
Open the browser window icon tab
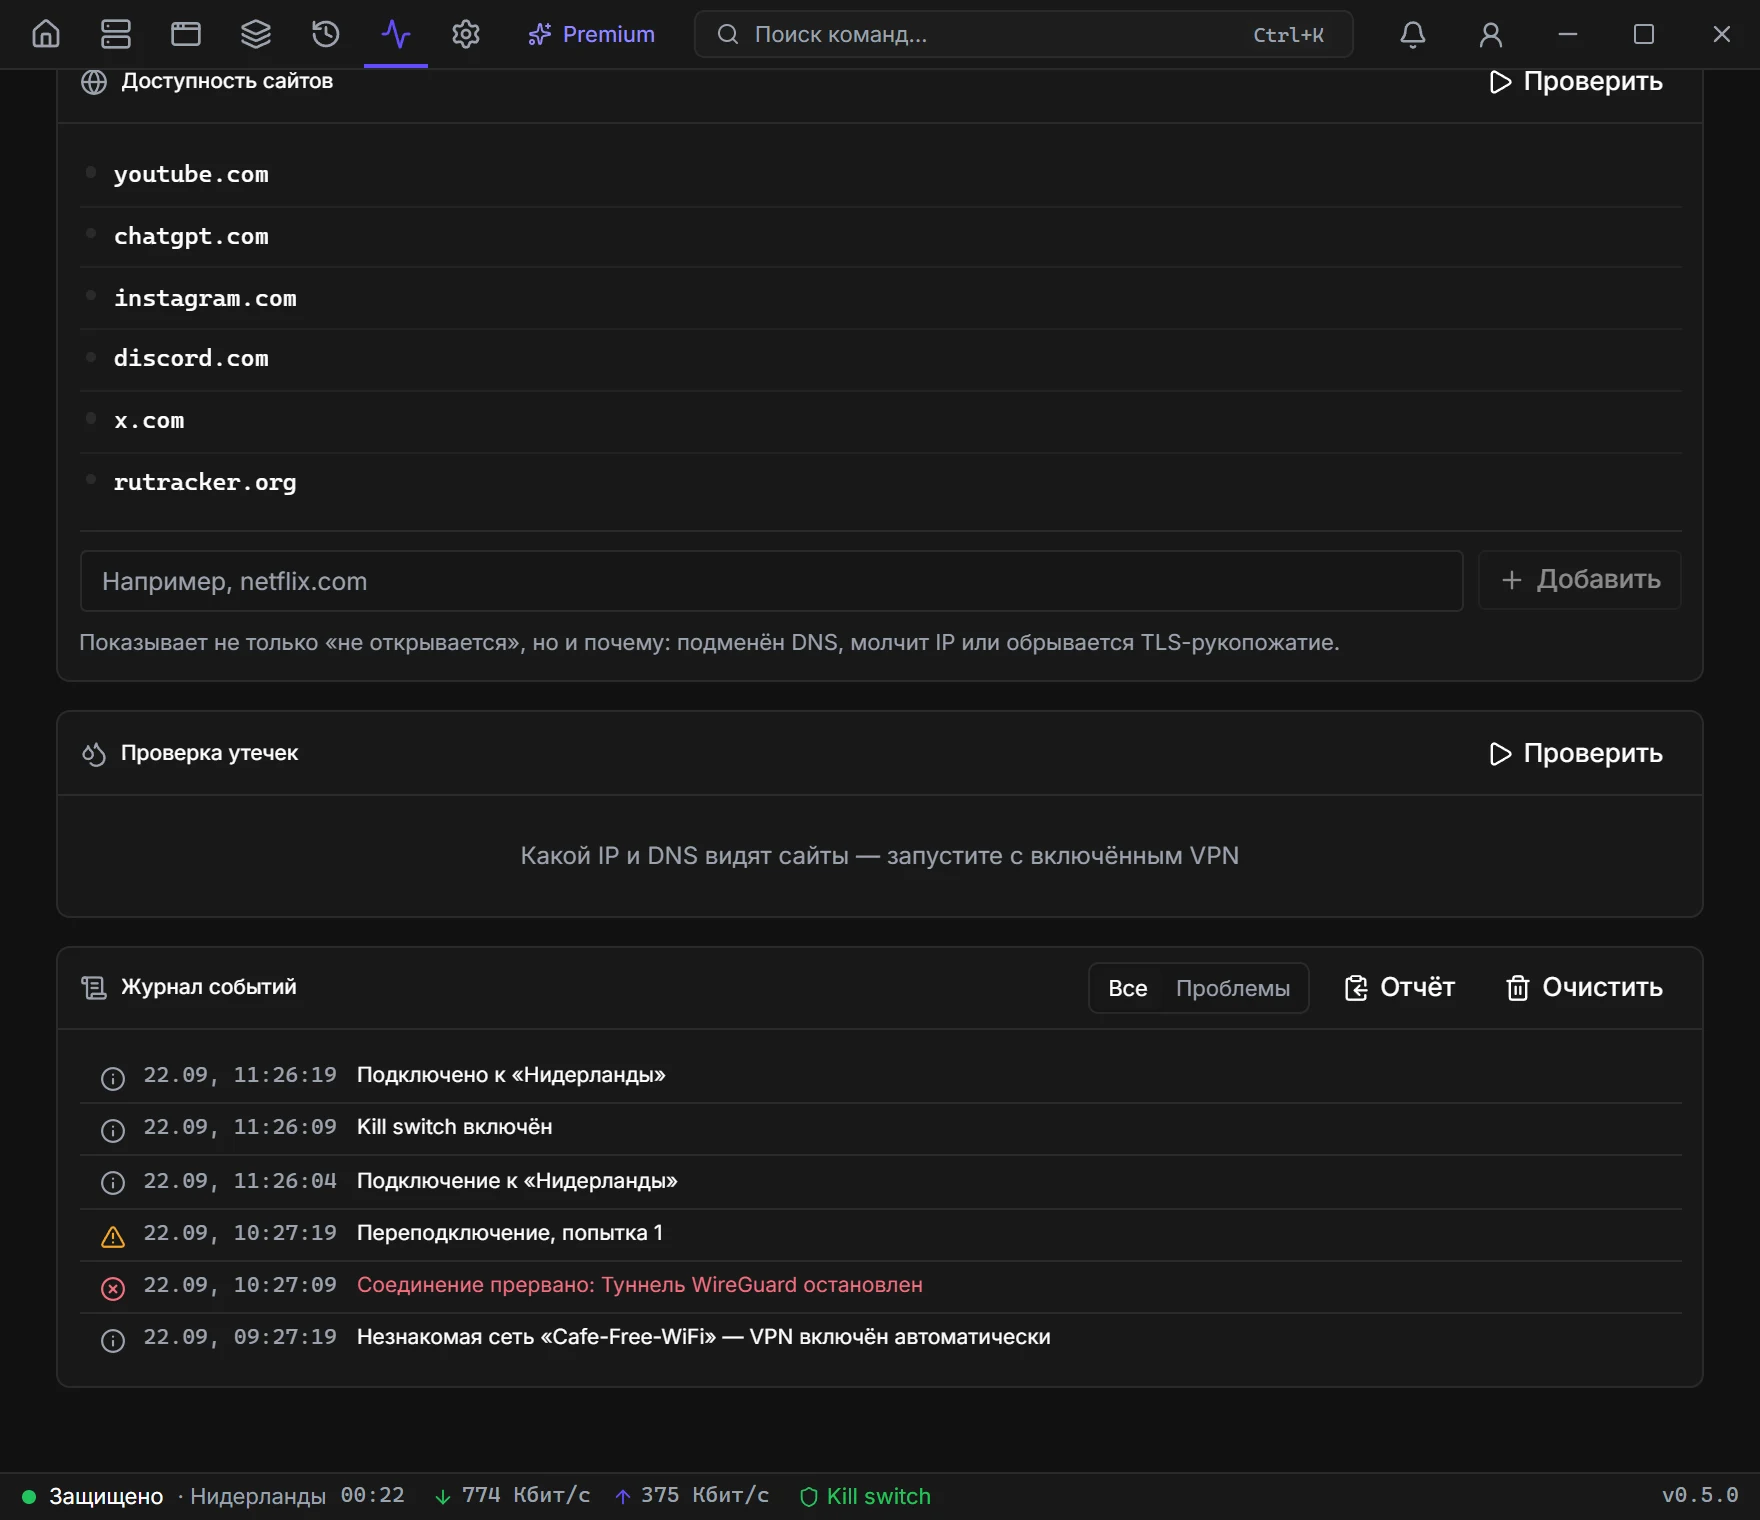pos(186,34)
